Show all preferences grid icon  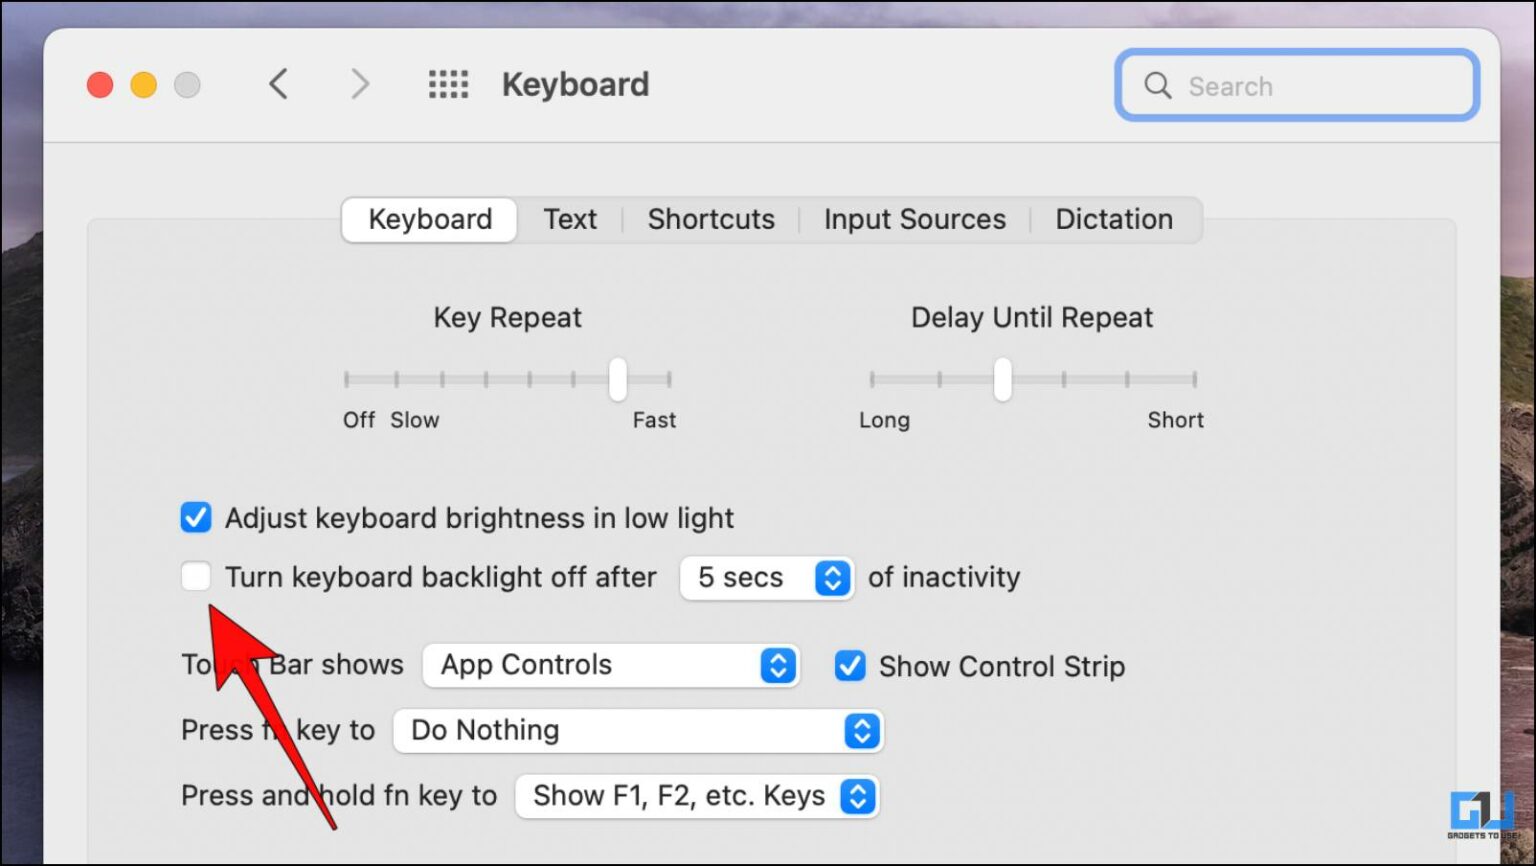(448, 85)
